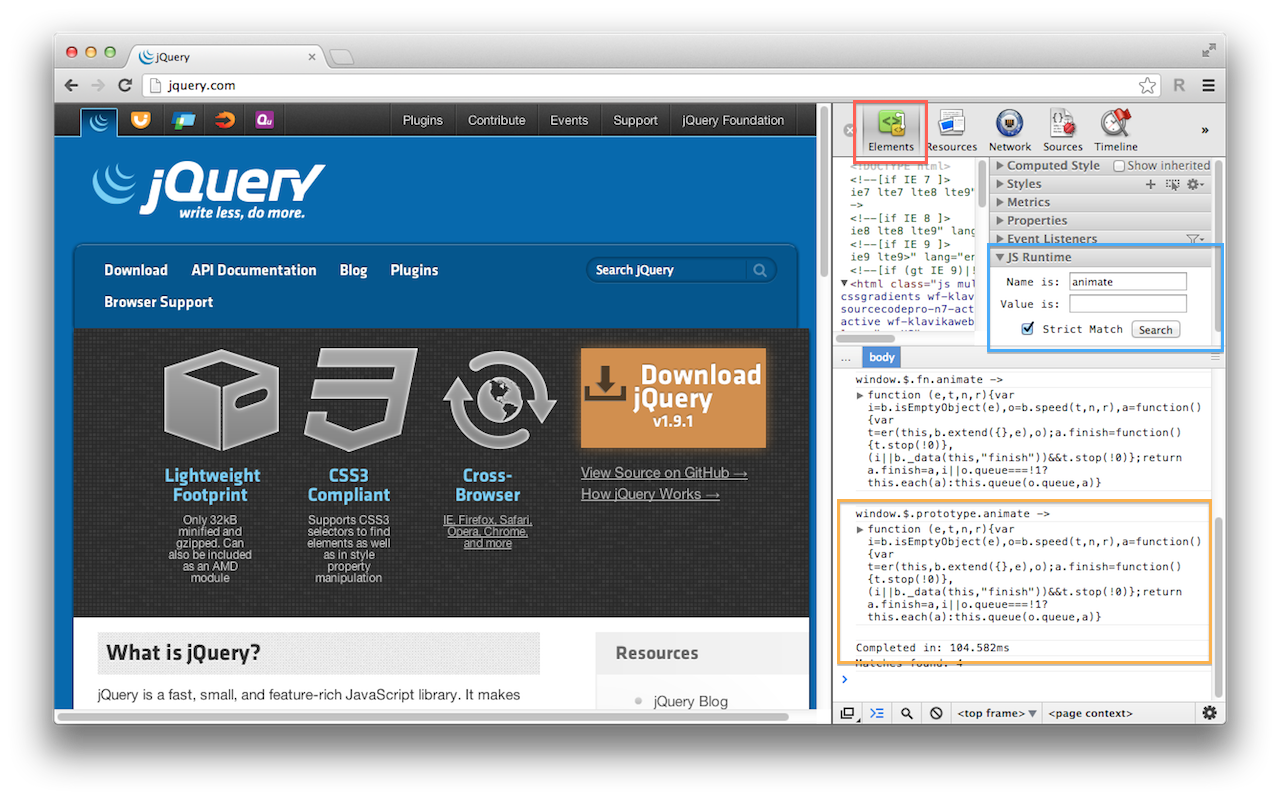Screen dimensions: 1280x800
Task: Follow the View Source on GitHub link
Action: (664, 473)
